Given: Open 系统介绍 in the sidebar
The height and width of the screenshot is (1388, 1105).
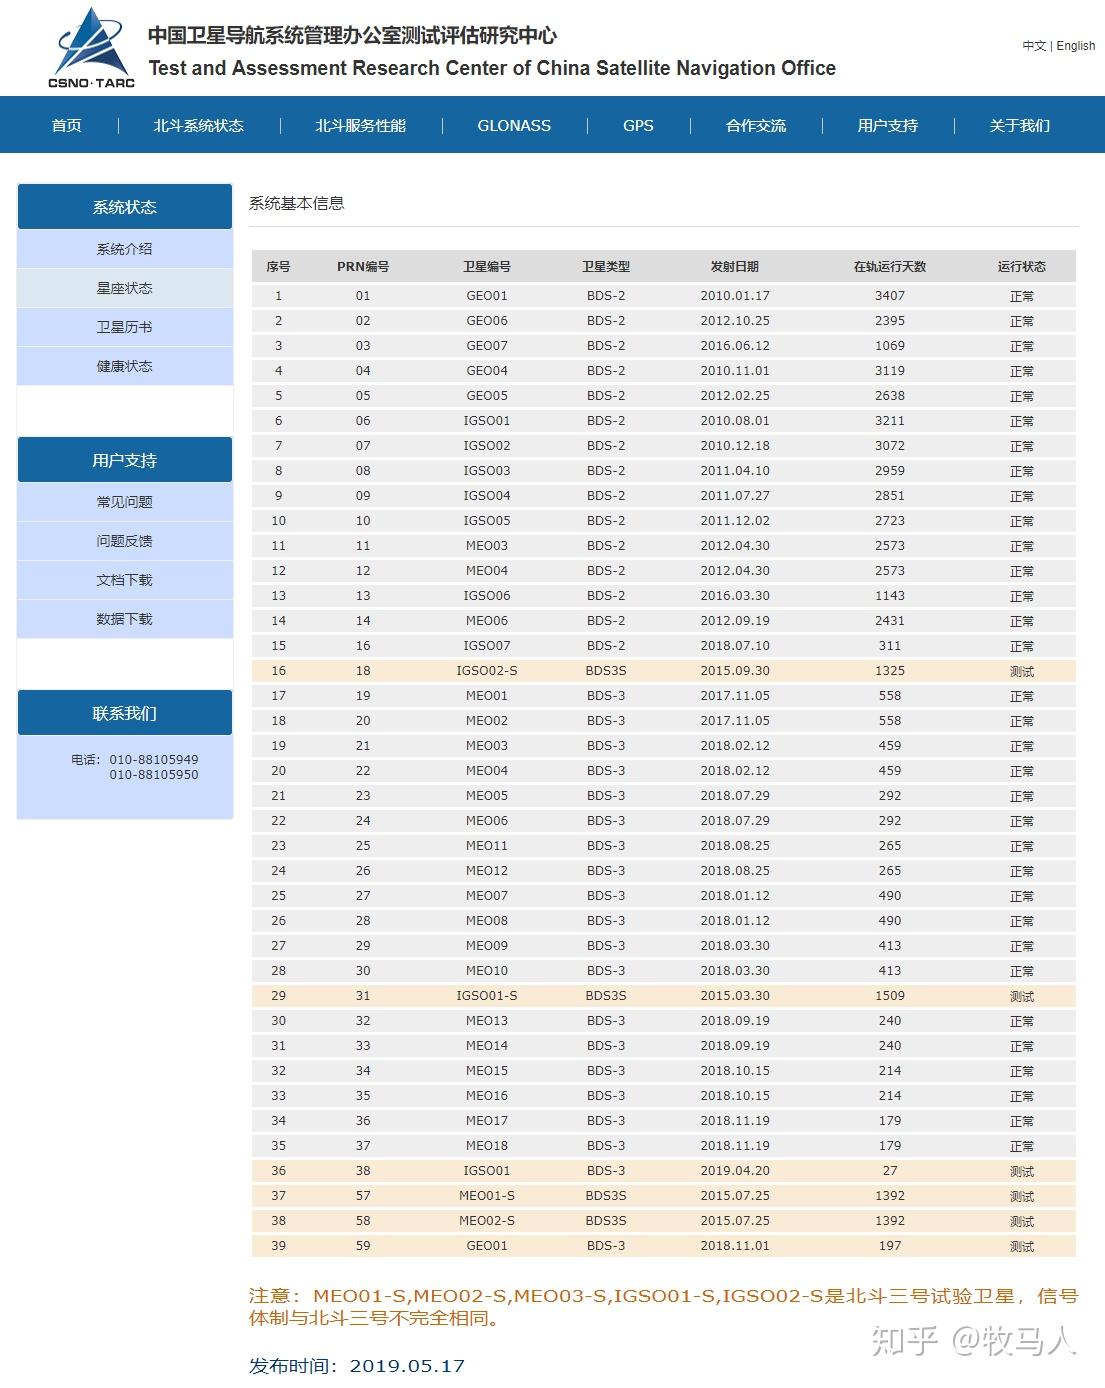Looking at the screenshot, I should (x=125, y=249).
